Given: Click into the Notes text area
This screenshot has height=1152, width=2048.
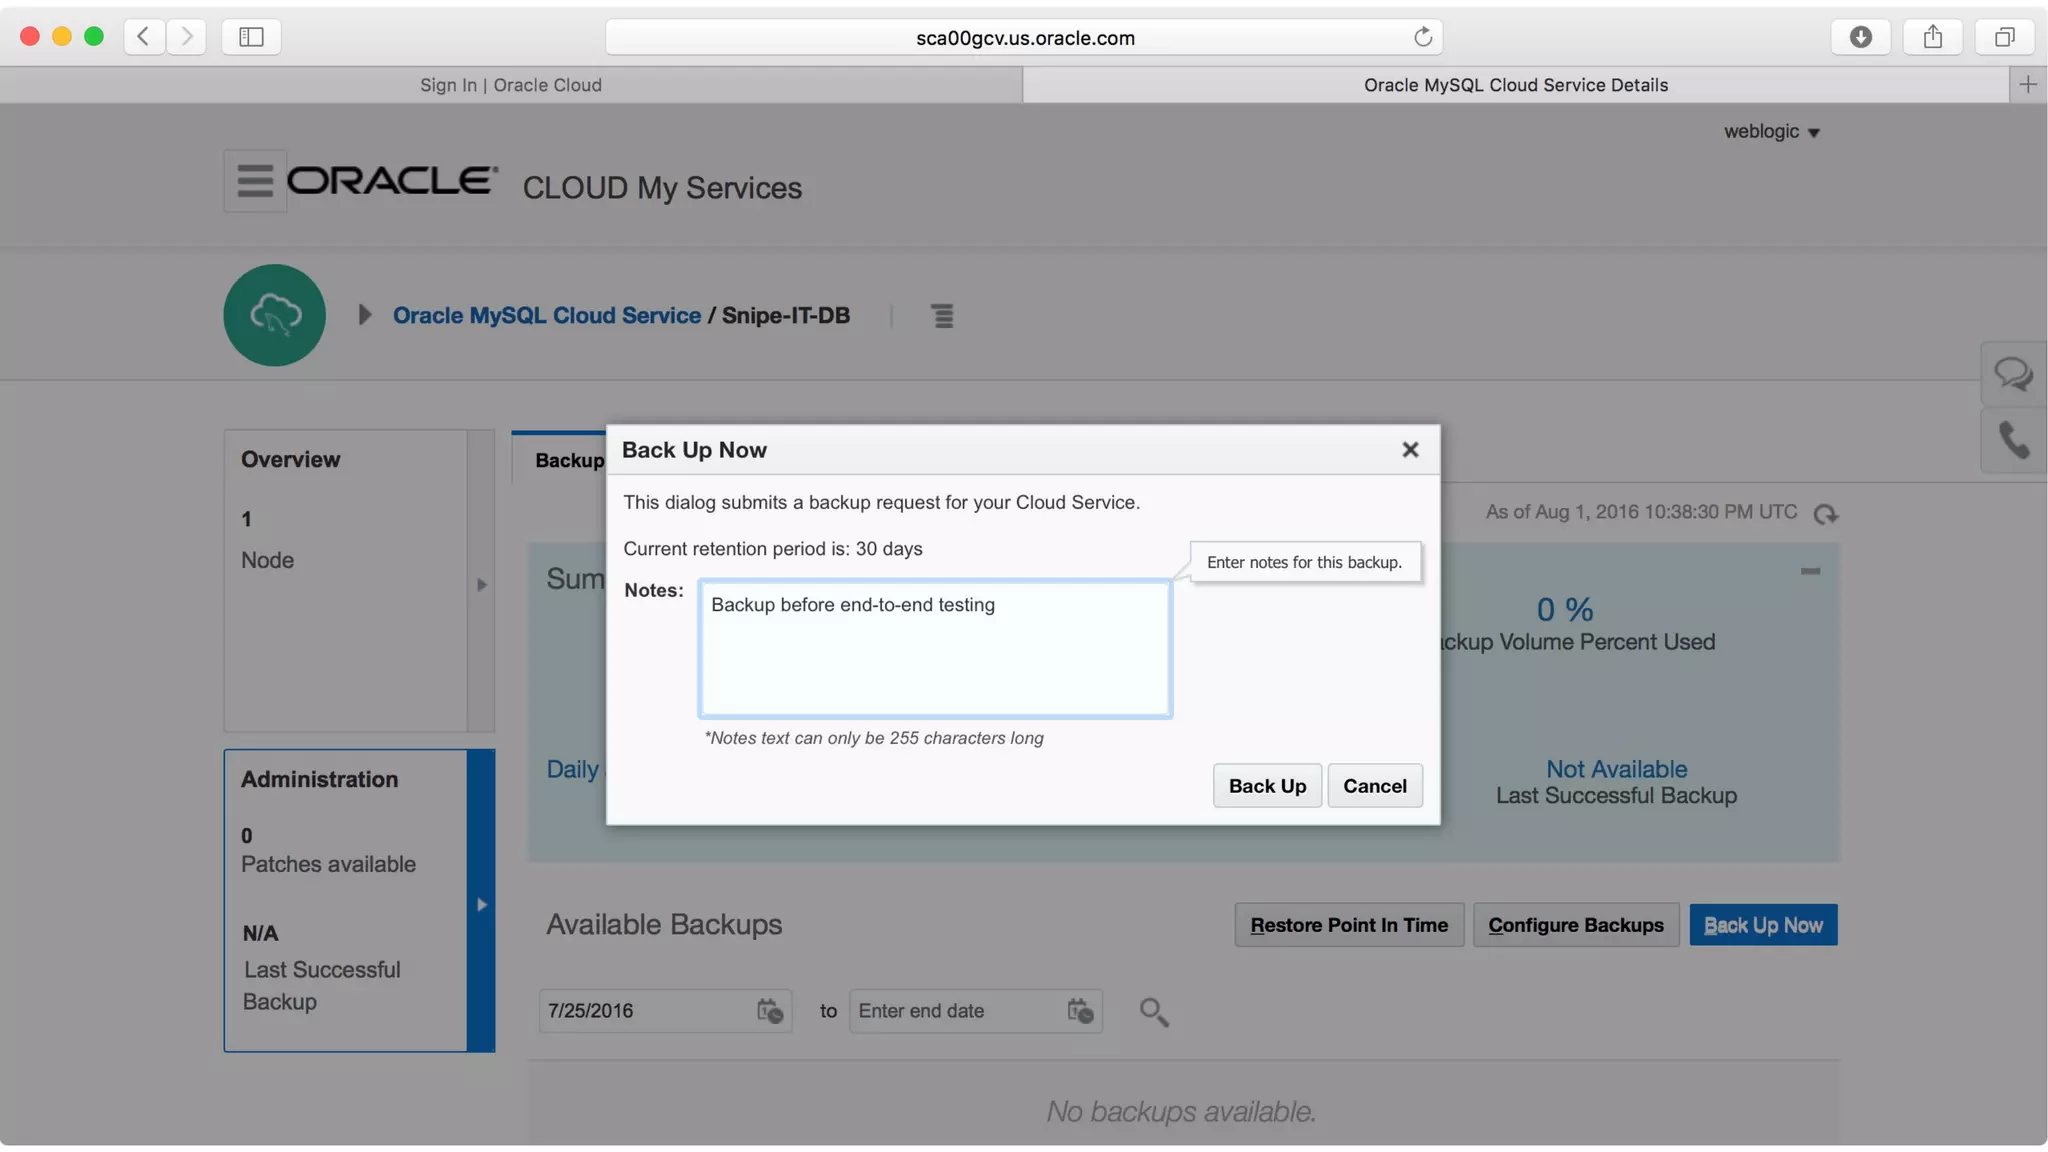Looking at the screenshot, I should [x=934, y=648].
